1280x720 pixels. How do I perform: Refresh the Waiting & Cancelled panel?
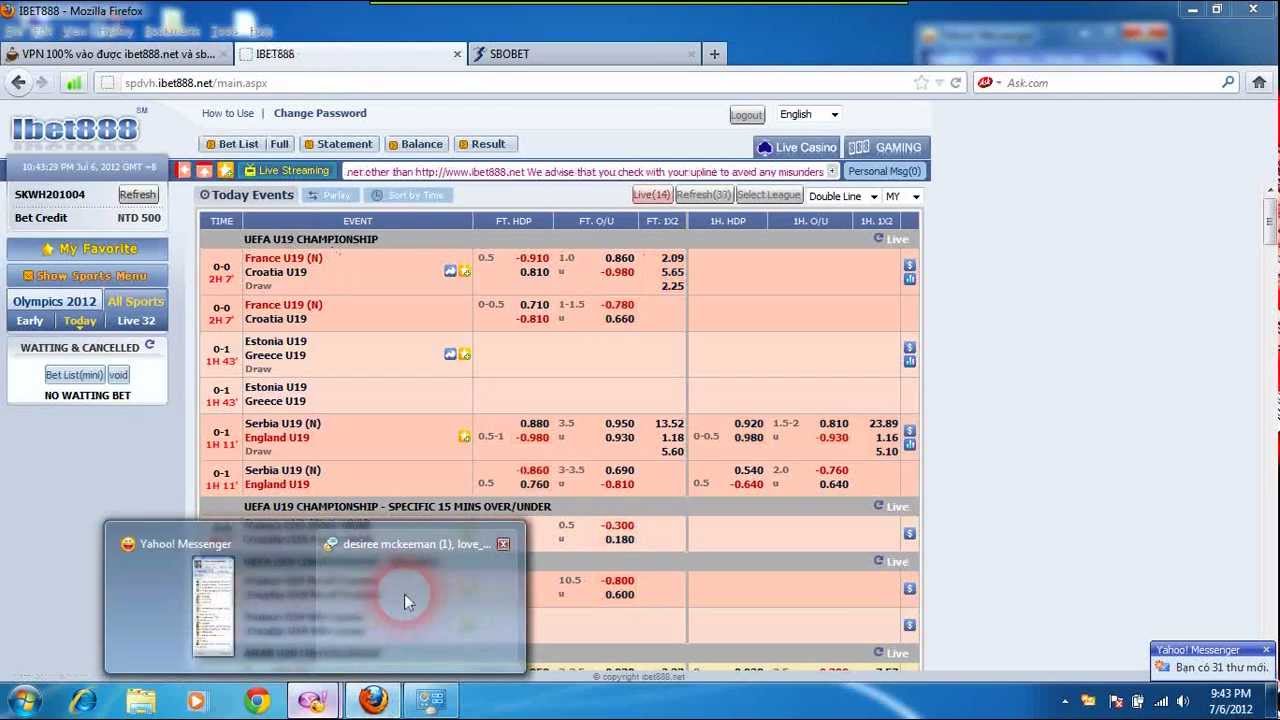(149, 346)
